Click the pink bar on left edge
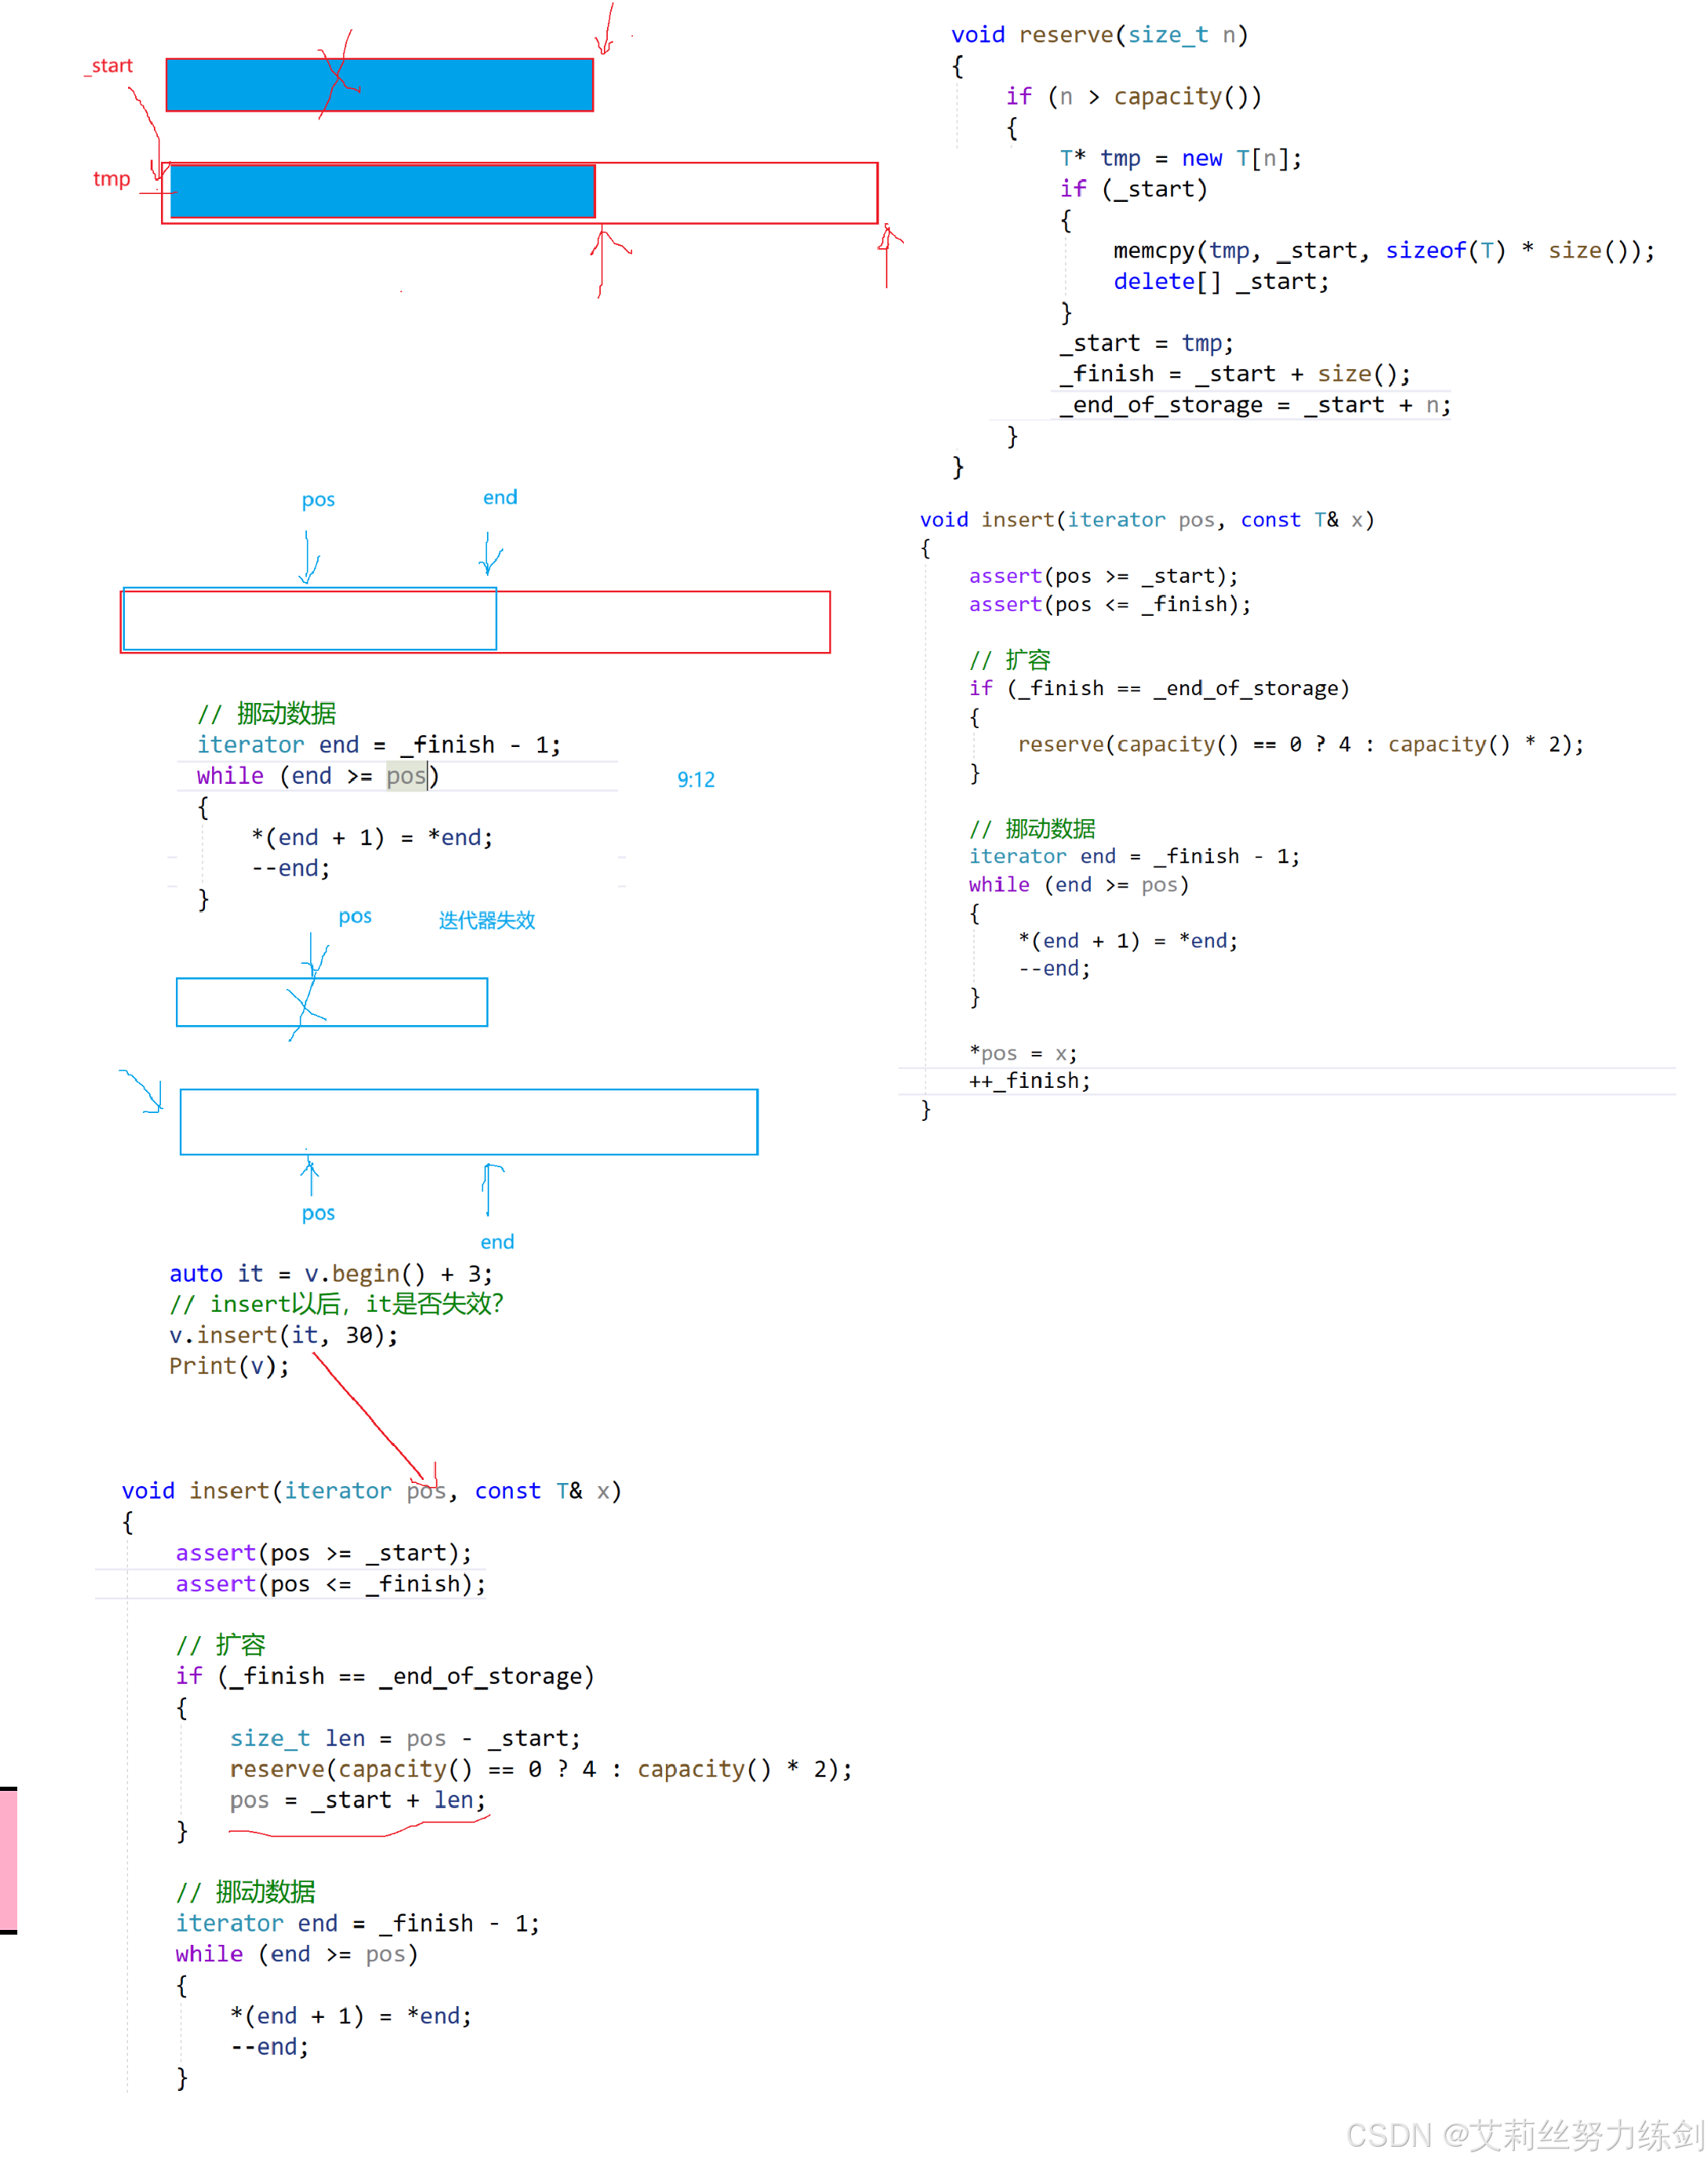This screenshot has width=1708, height=2164. pos(8,1860)
